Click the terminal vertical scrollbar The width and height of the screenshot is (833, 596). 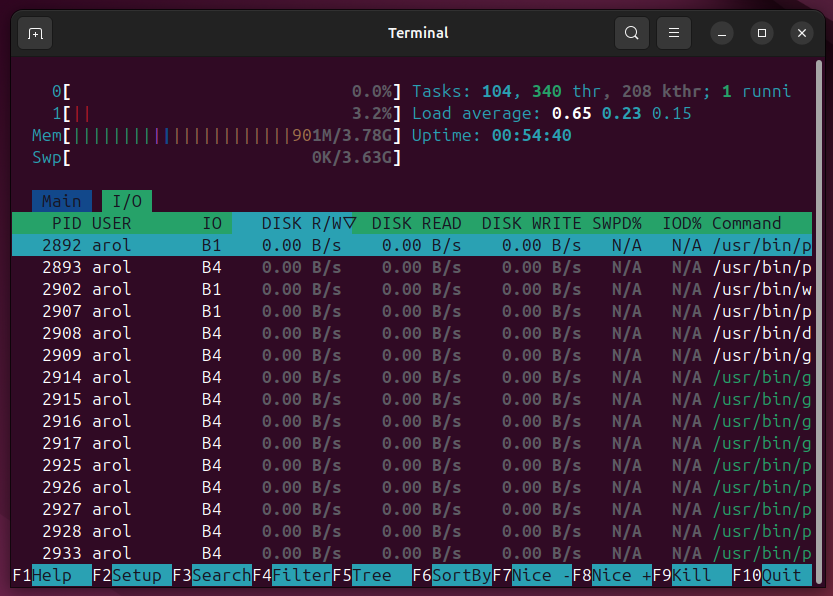[819, 322]
